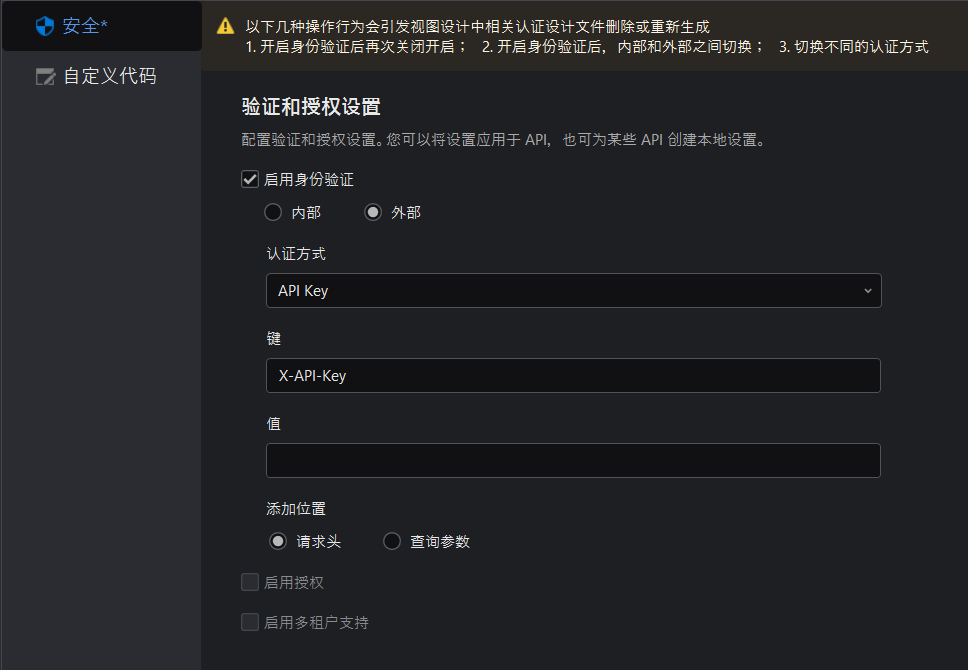Choose the 查询参数 radio option
Viewport: 968px width, 670px height.
(x=392, y=541)
